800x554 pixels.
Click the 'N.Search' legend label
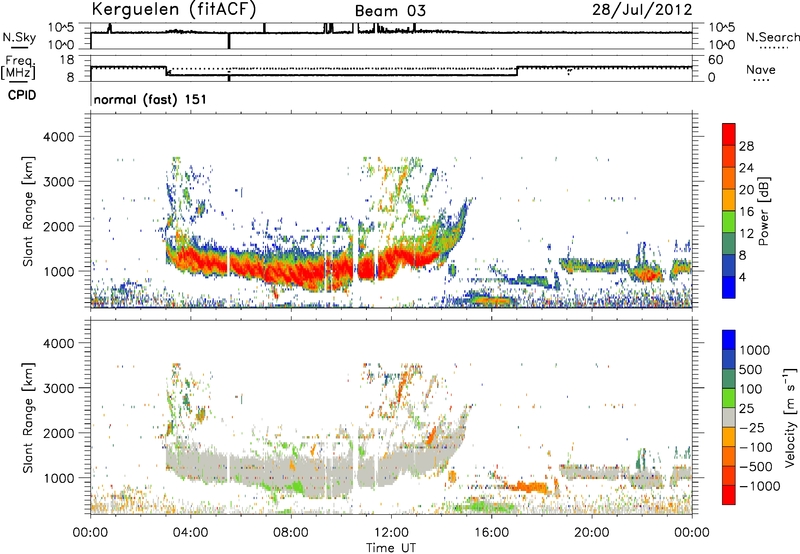772,37
